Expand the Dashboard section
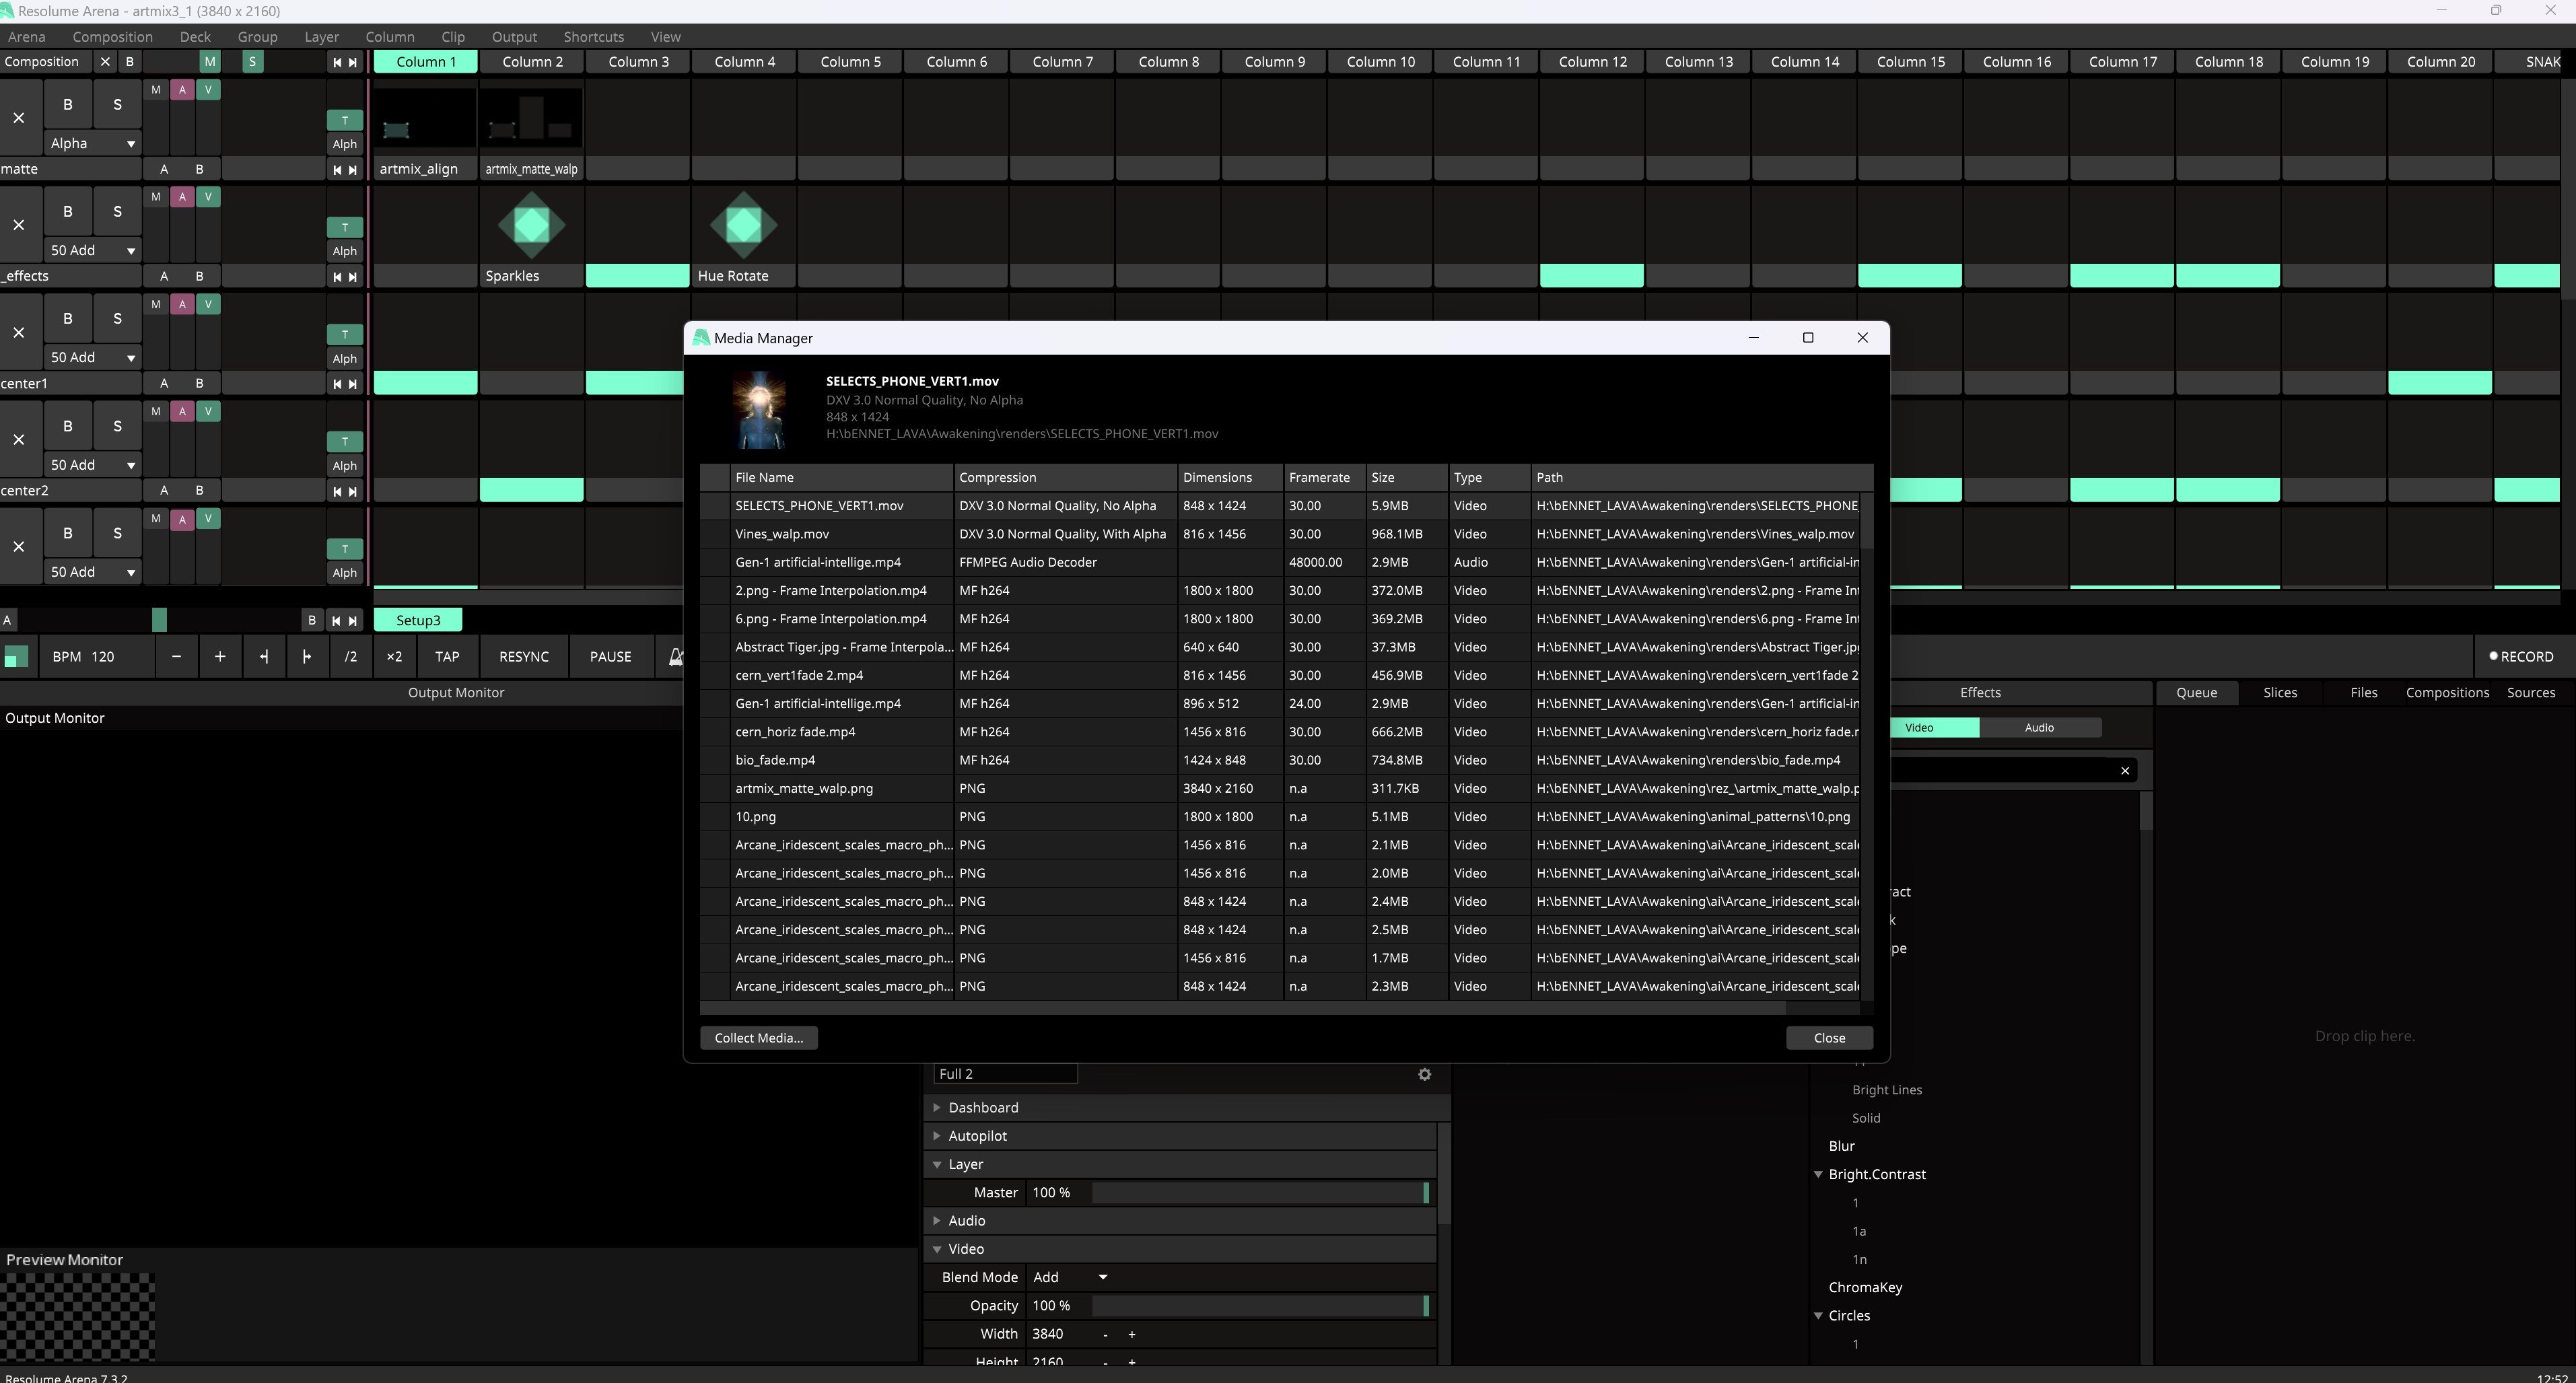Image resolution: width=2576 pixels, height=1383 pixels. tap(983, 1108)
